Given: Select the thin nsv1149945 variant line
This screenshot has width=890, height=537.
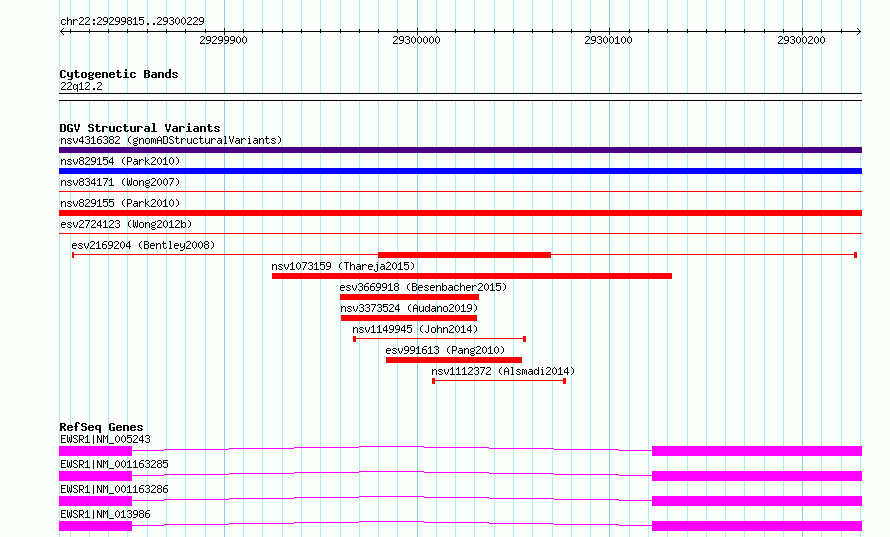Looking at the screenshot, I should tap(439, 339).
